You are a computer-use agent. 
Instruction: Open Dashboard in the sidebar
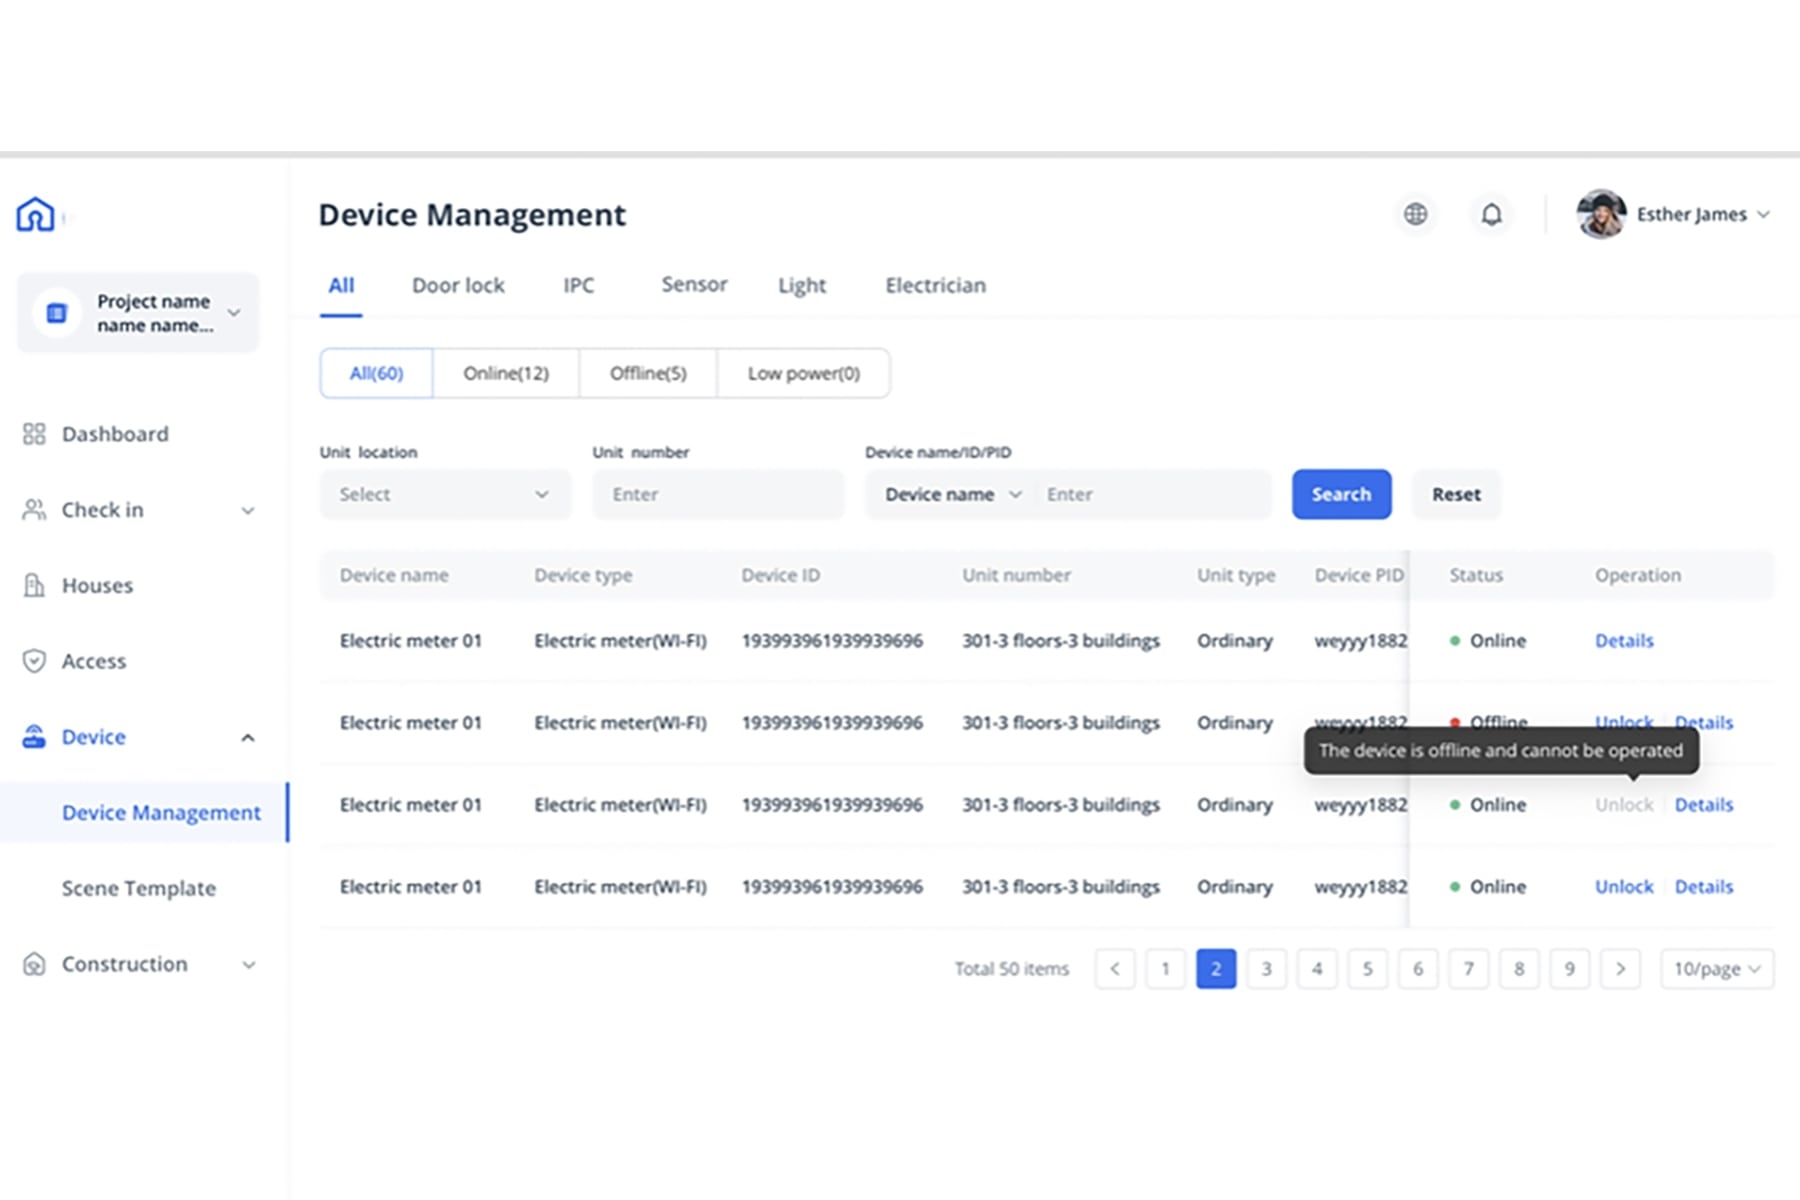coord(115,434)
